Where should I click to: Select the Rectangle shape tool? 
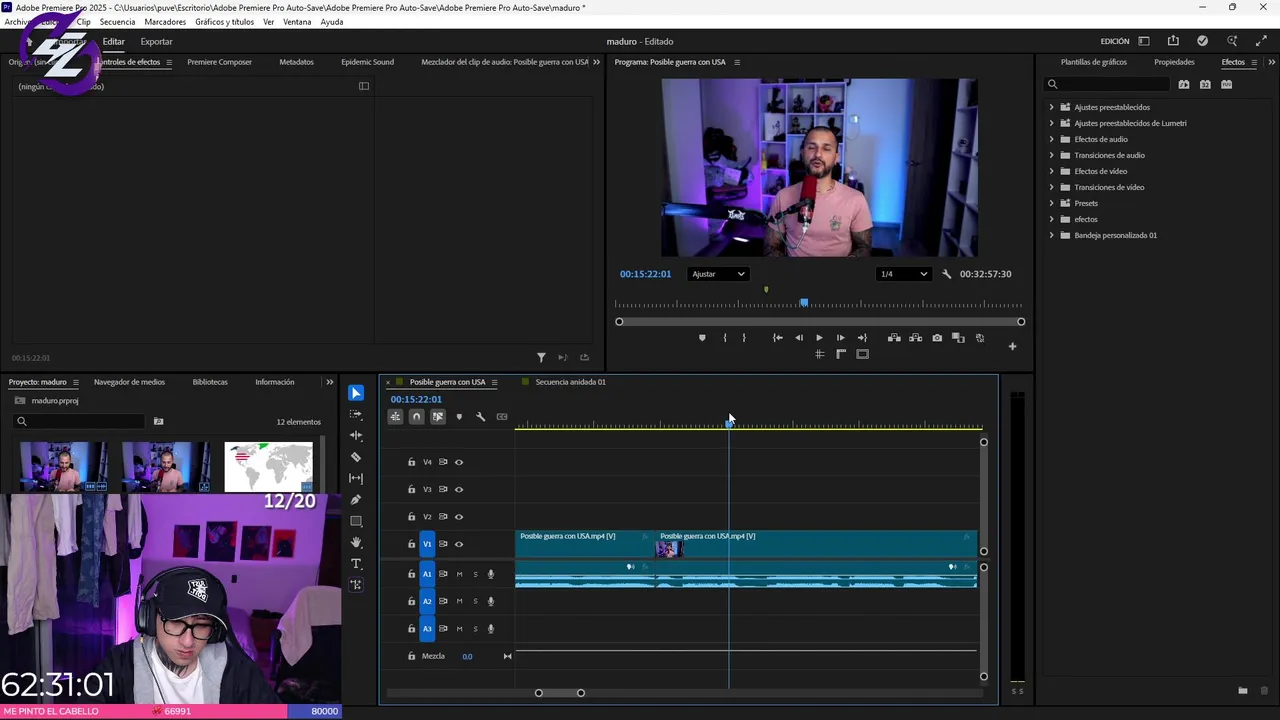(x=356, y=522)
